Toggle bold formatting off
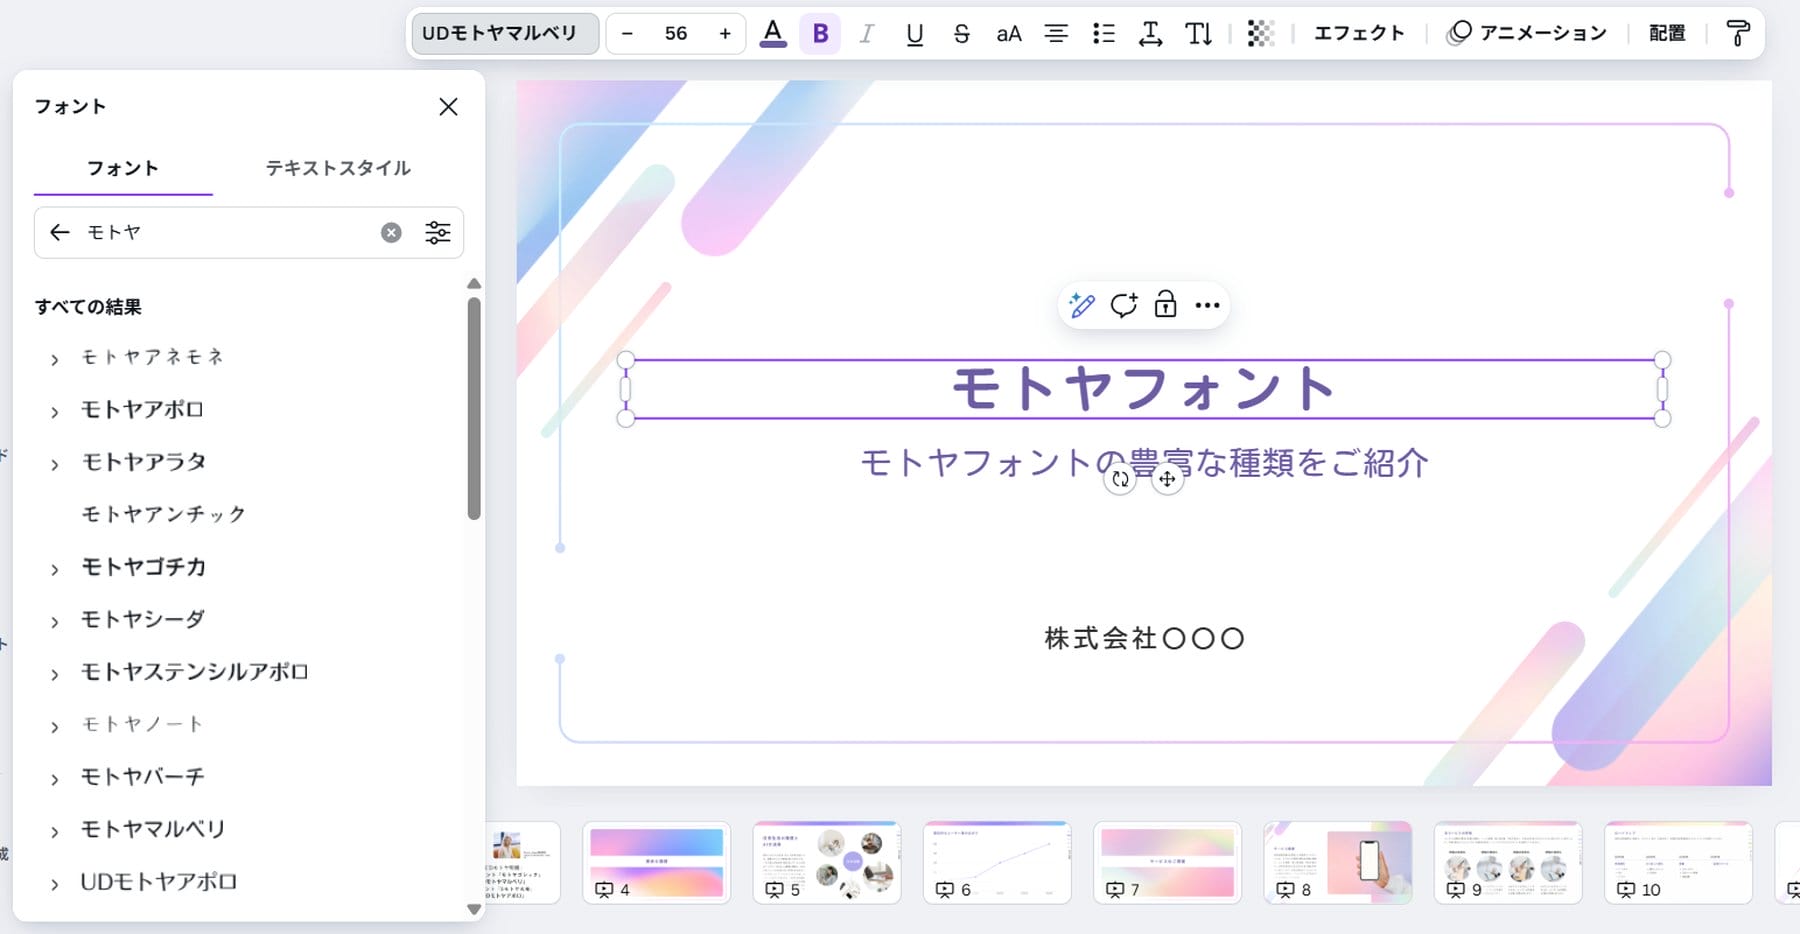This screenshot has height=934, width=1800. pyautogui.click(x=820, y=33)
